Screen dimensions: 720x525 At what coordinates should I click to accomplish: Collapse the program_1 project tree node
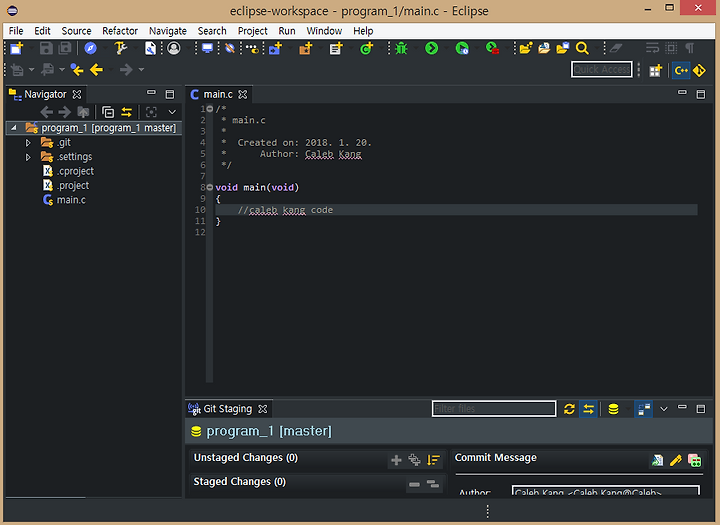[14, 128]
